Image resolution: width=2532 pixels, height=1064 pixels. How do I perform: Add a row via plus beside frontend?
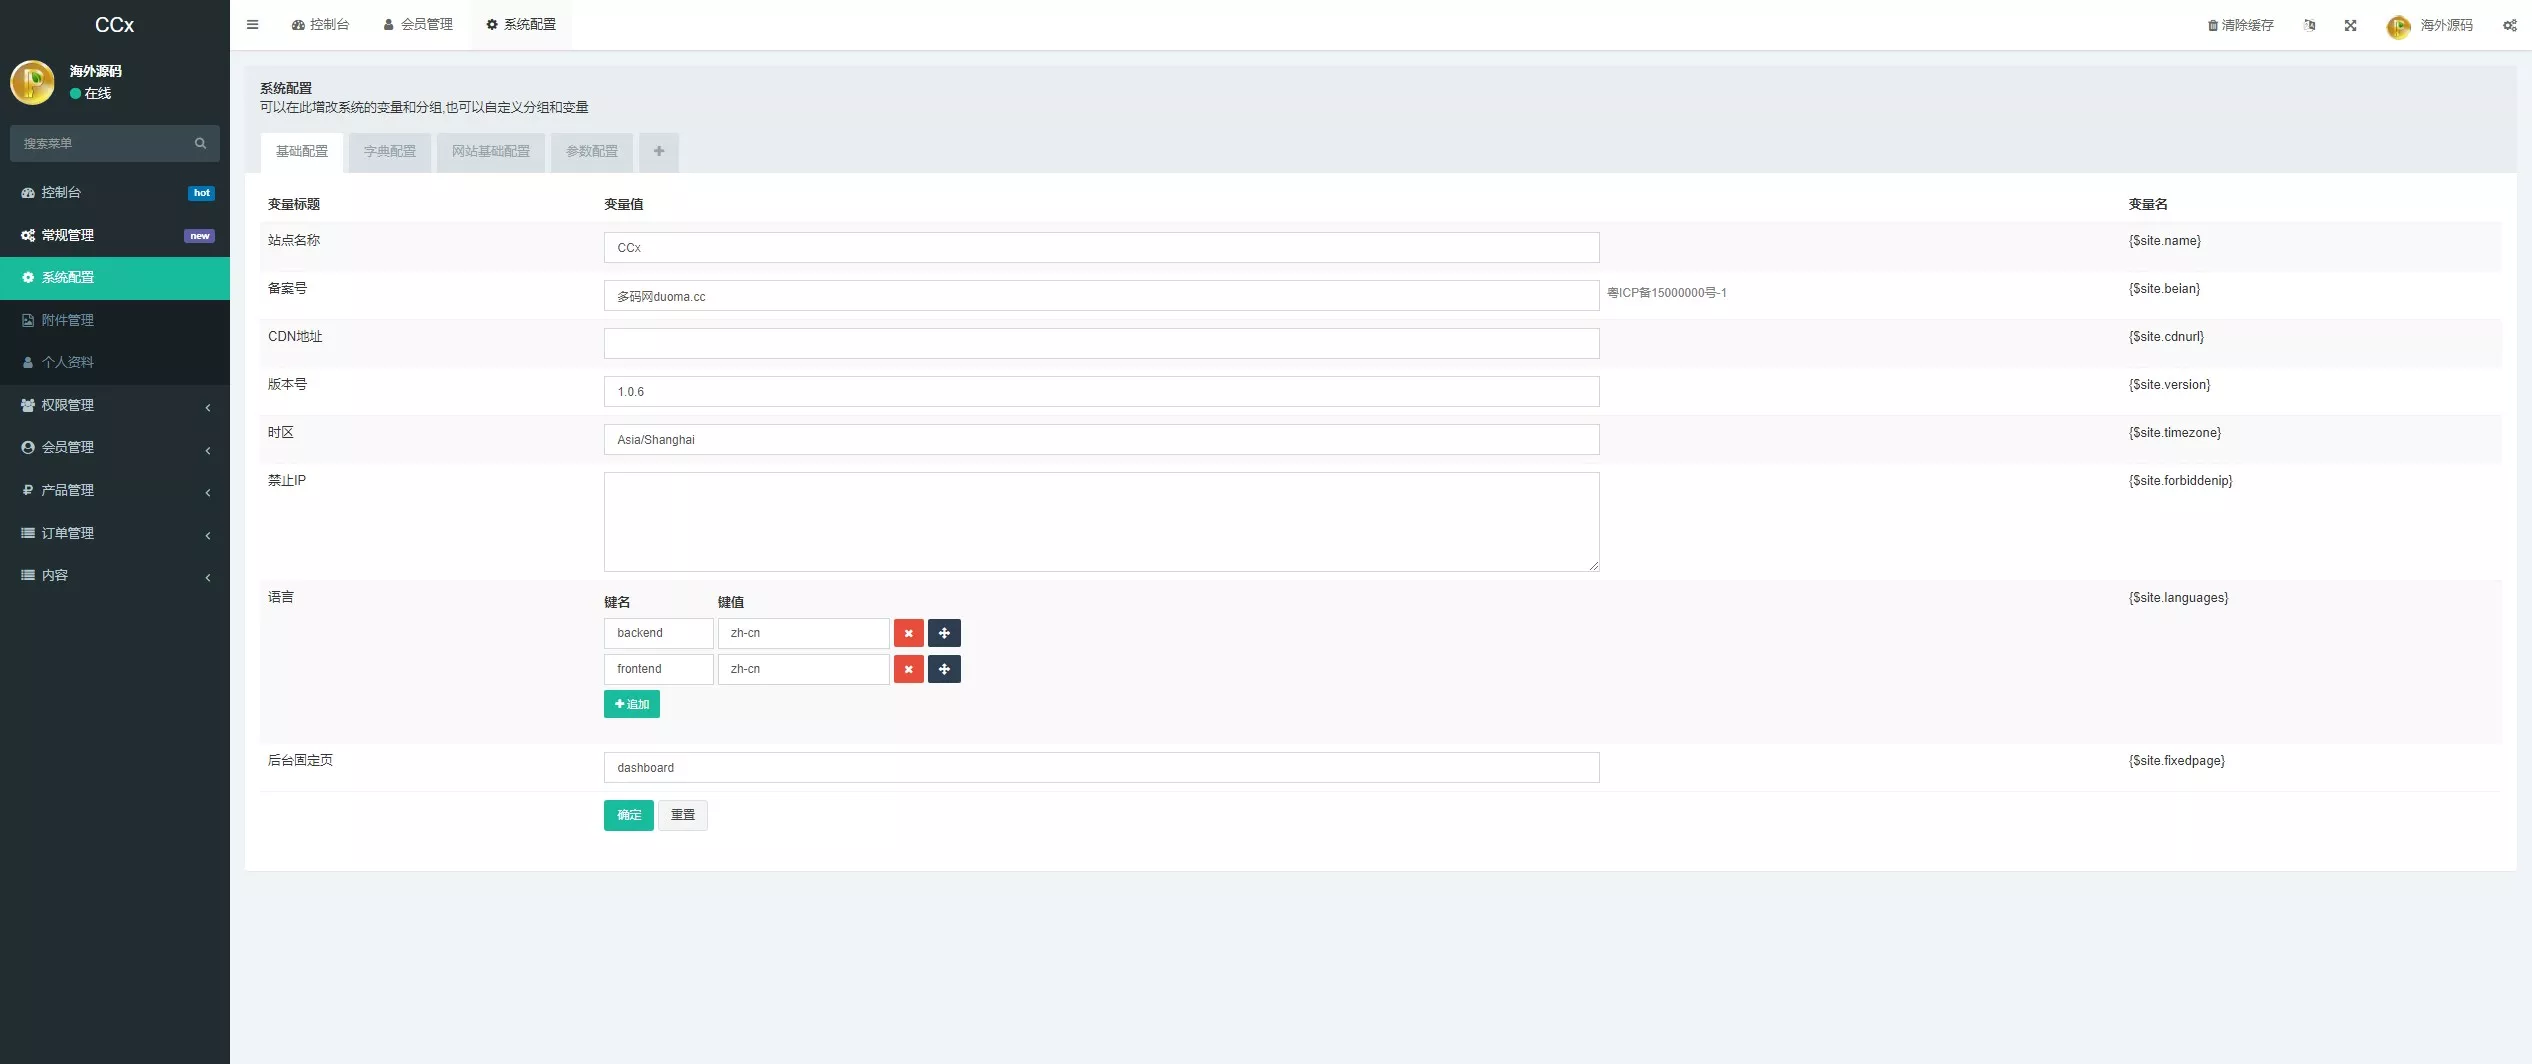[944, 669]
